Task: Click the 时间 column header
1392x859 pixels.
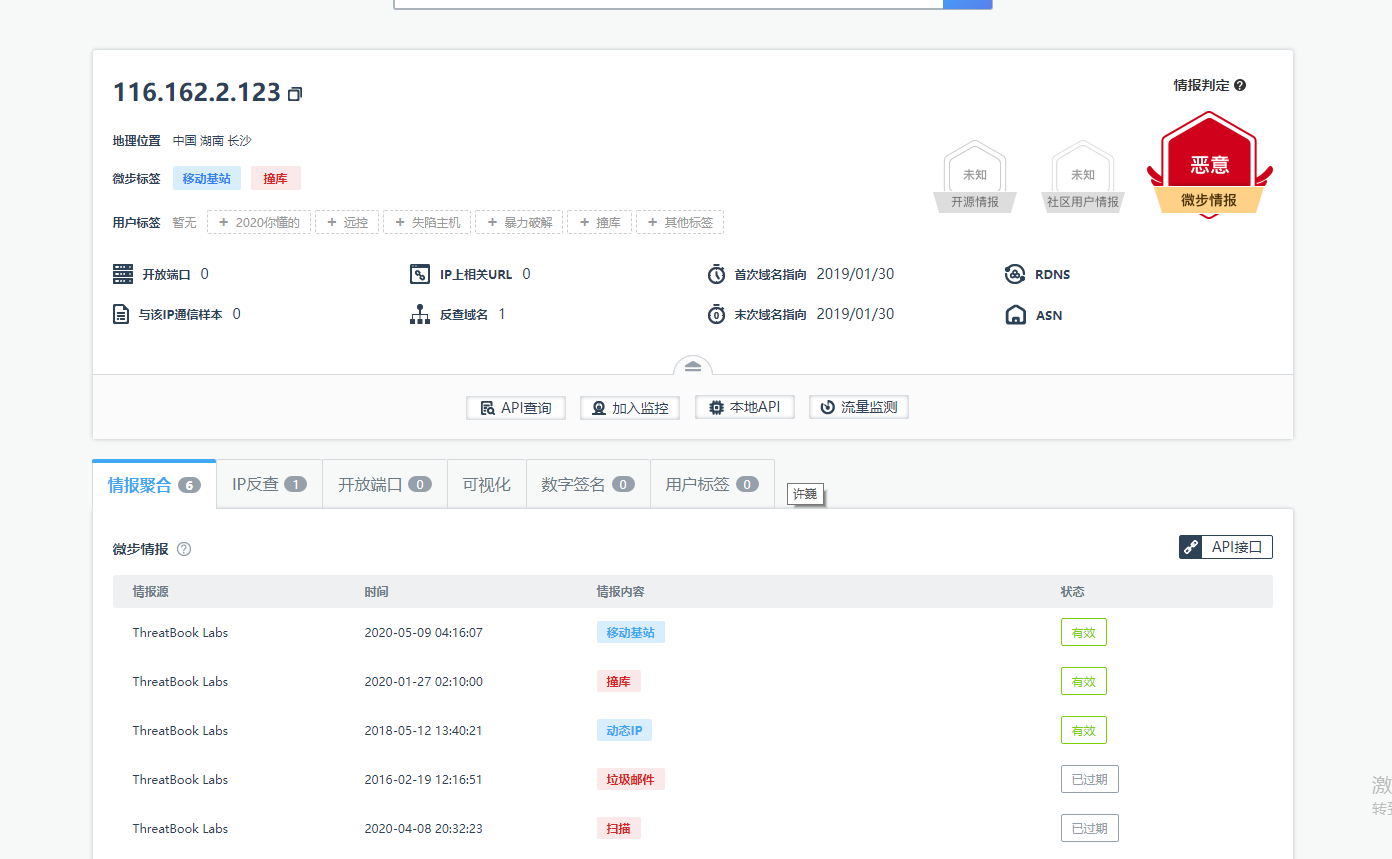Action: 377,592
